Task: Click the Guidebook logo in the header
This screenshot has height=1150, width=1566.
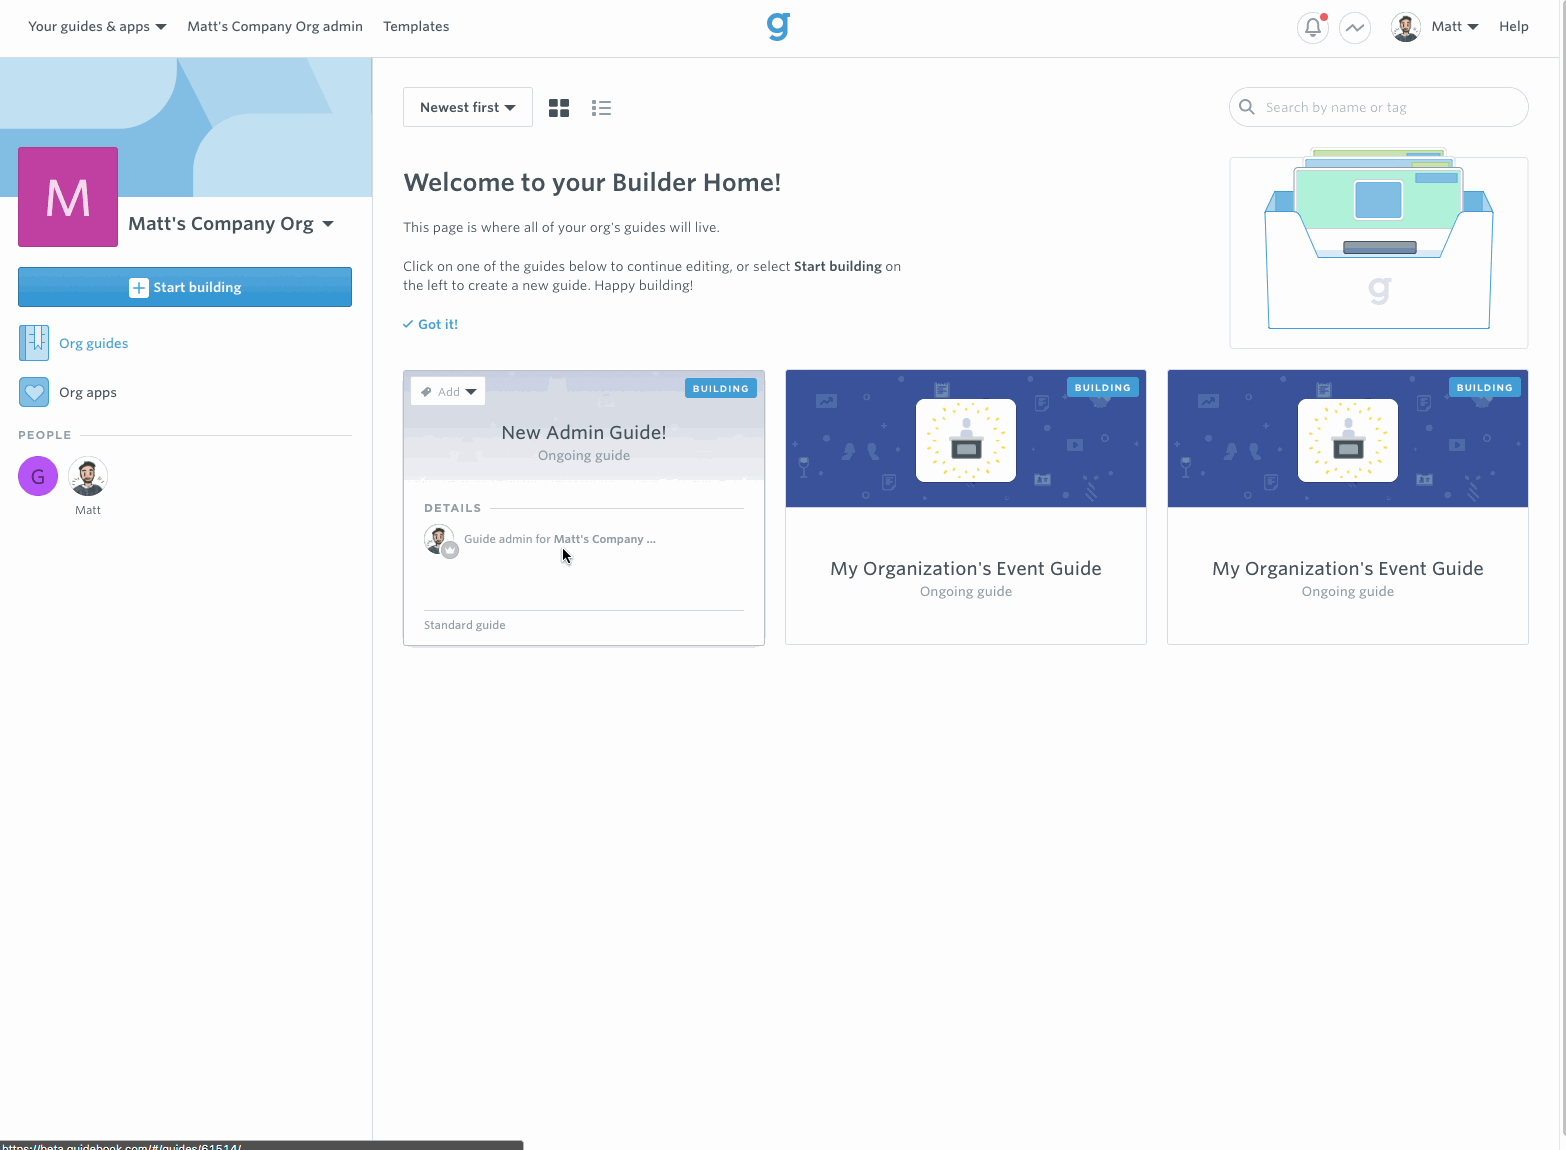Action: click(x=778, y=26)
